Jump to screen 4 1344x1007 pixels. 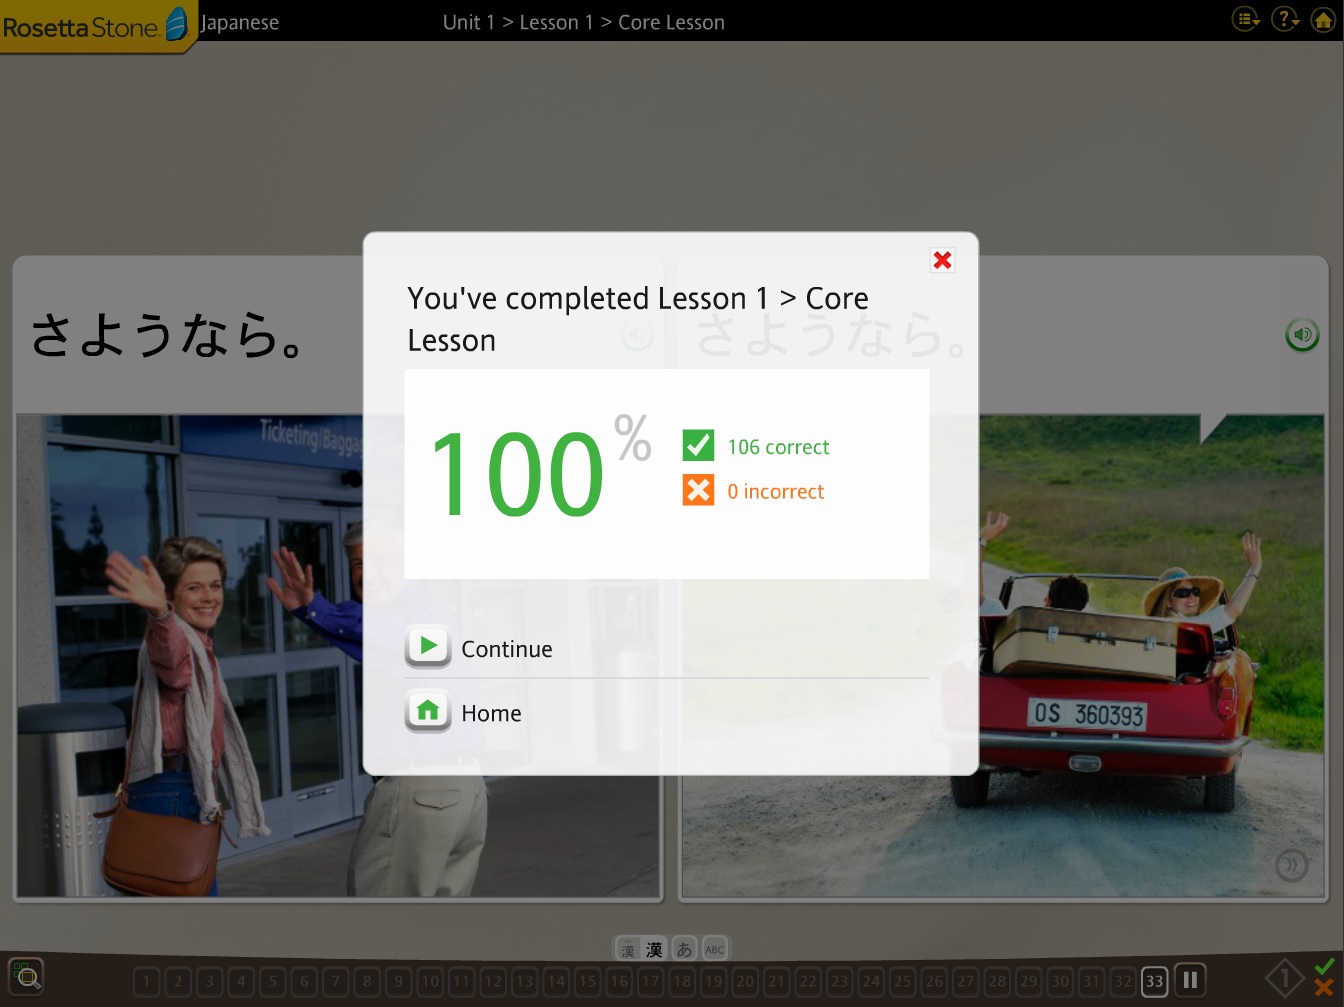point(241,981)
